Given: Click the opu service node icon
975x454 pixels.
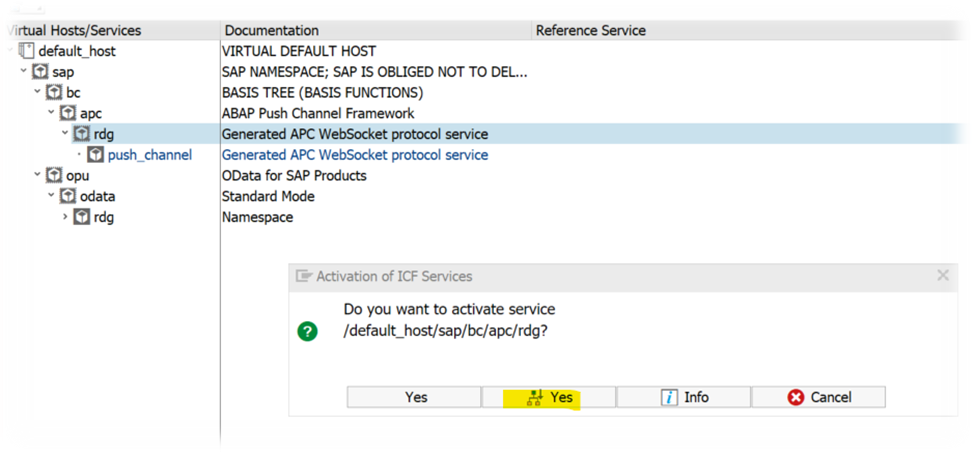Looking at the screenshot, I should click(54, 176).
